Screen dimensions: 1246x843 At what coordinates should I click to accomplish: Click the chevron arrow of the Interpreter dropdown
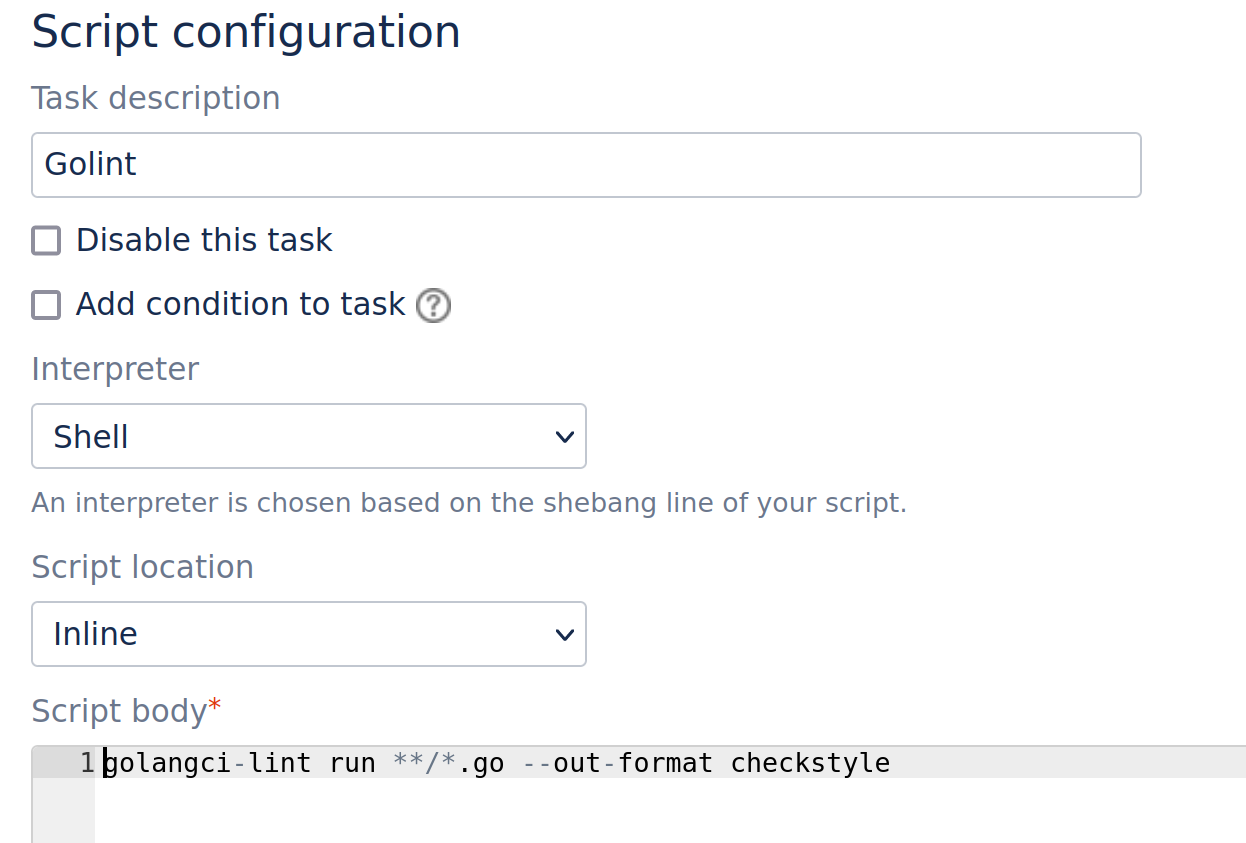[564, 437]
